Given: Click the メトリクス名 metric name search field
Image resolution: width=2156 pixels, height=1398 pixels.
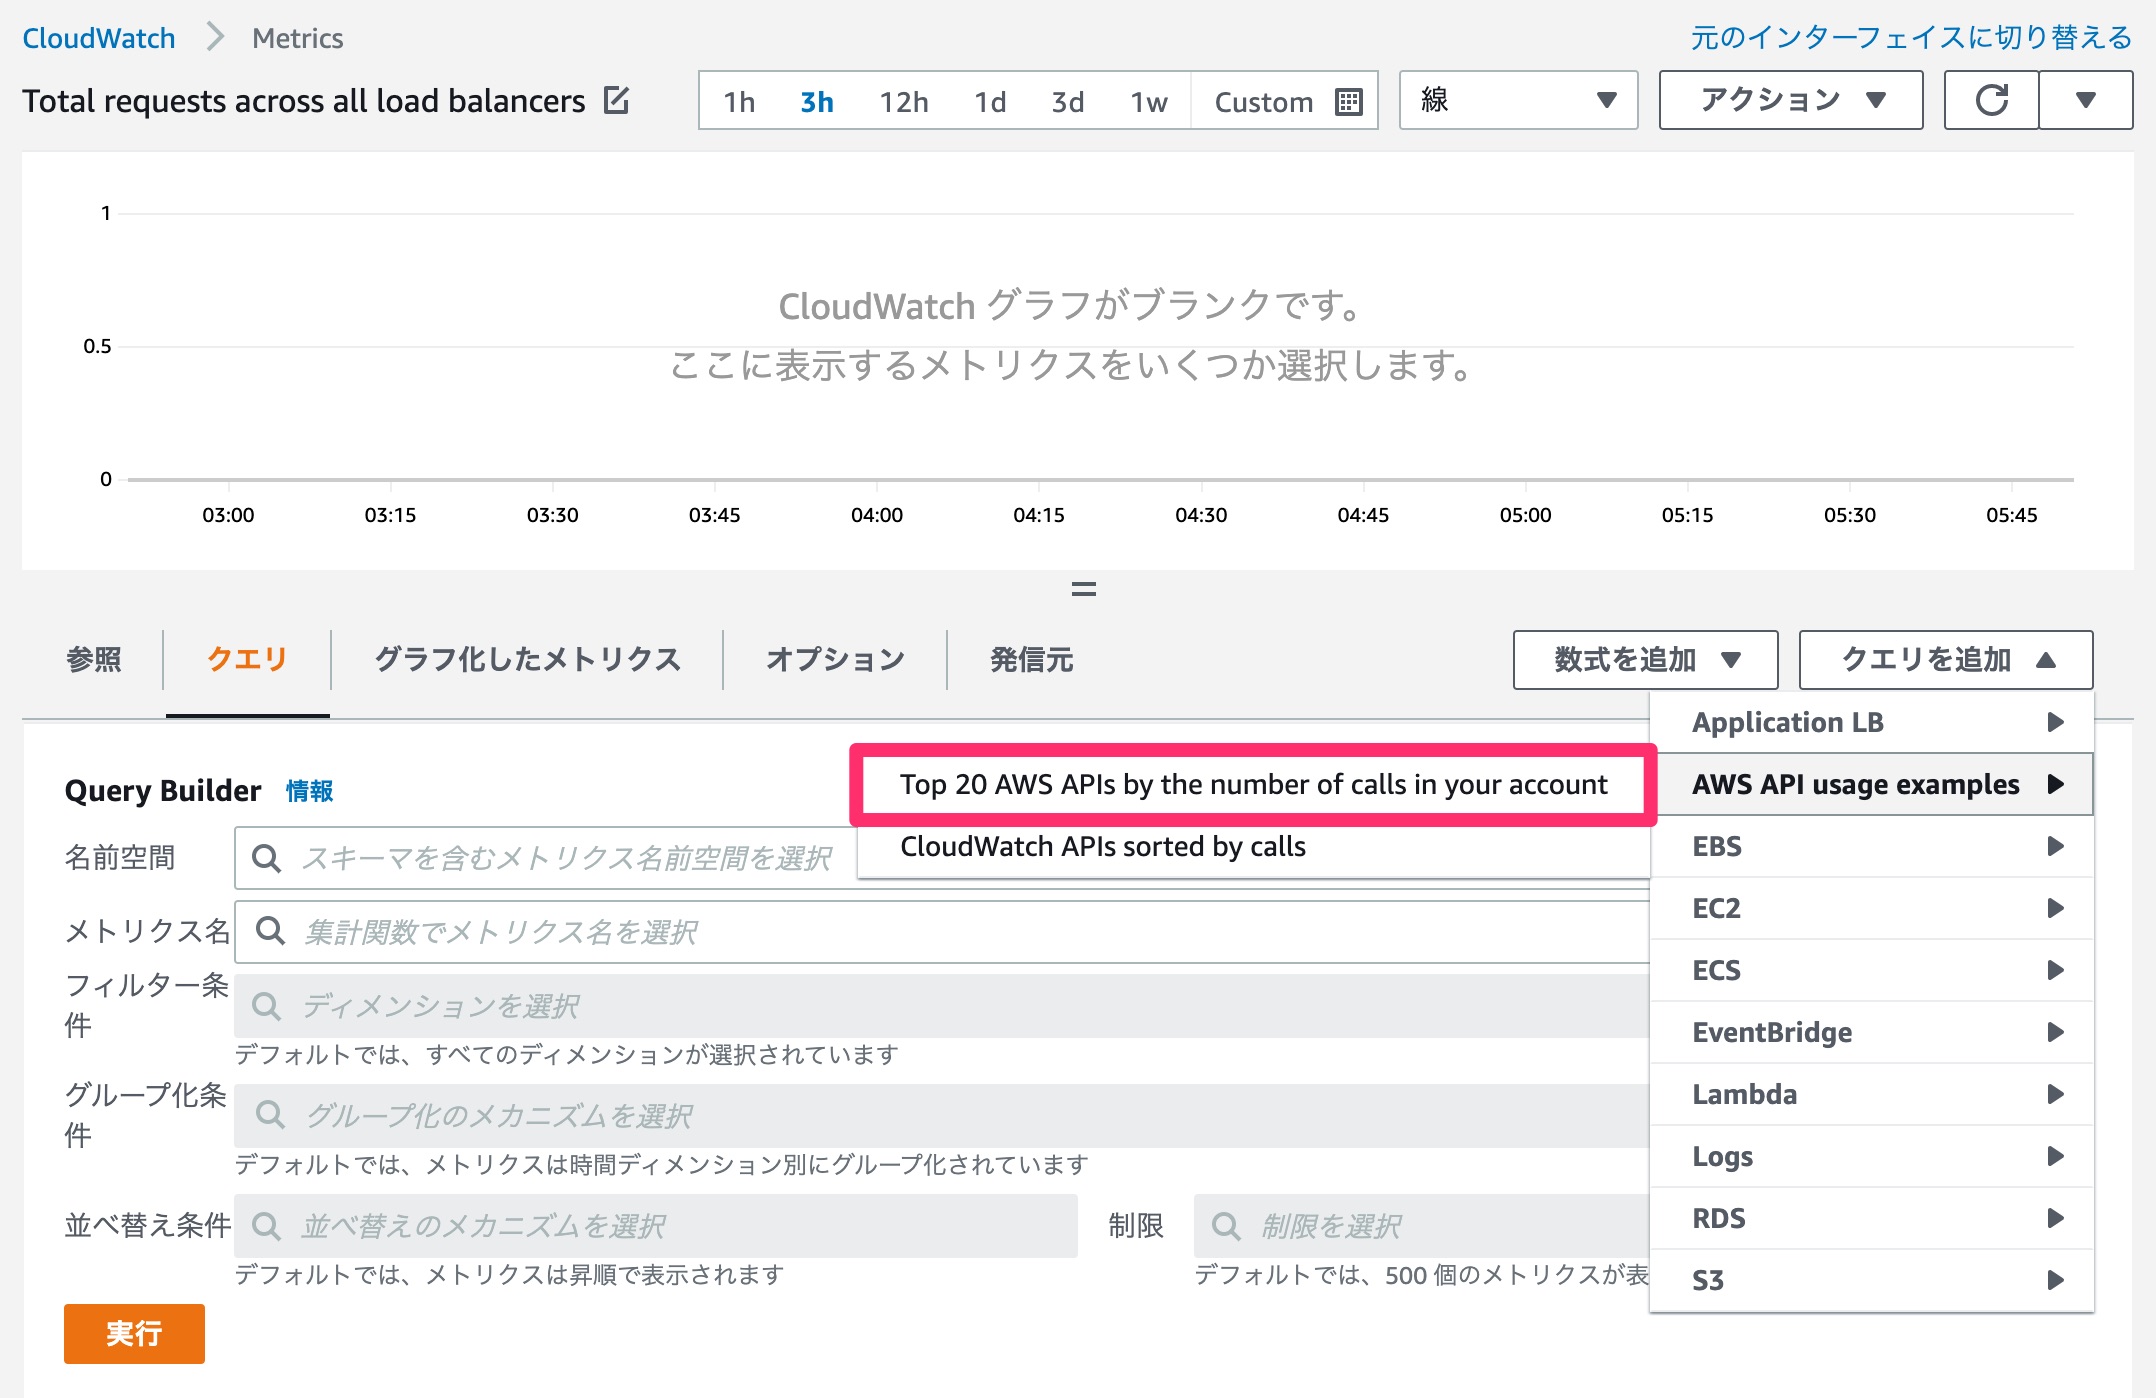Looking at the screenshot, I should [x=942, y=932].
